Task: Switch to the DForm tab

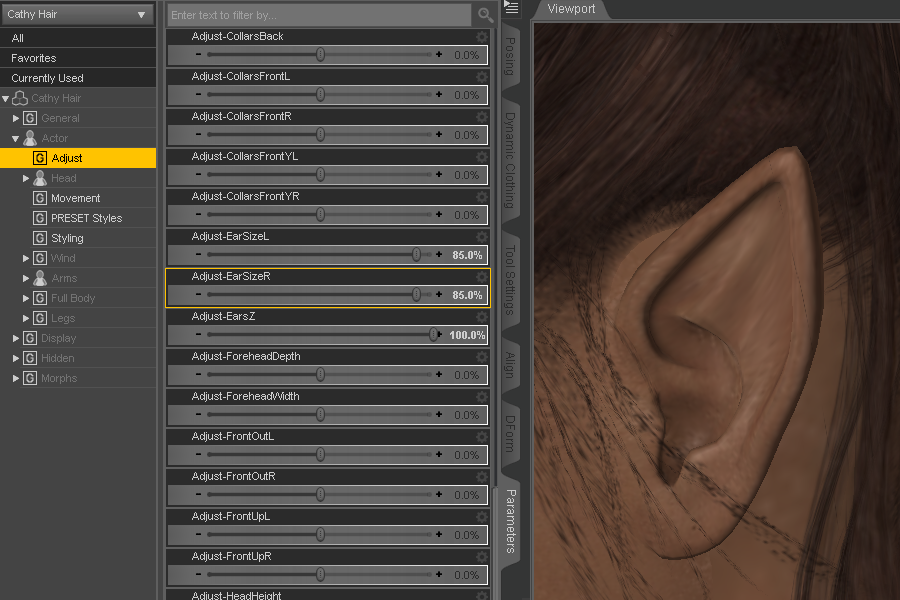Action: (x=510, y=433)
